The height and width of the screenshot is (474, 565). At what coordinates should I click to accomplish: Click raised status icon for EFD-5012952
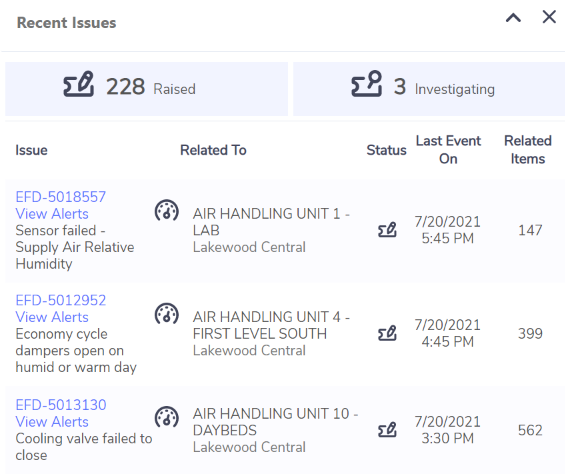pyautogui.click(x=387, y=333)
